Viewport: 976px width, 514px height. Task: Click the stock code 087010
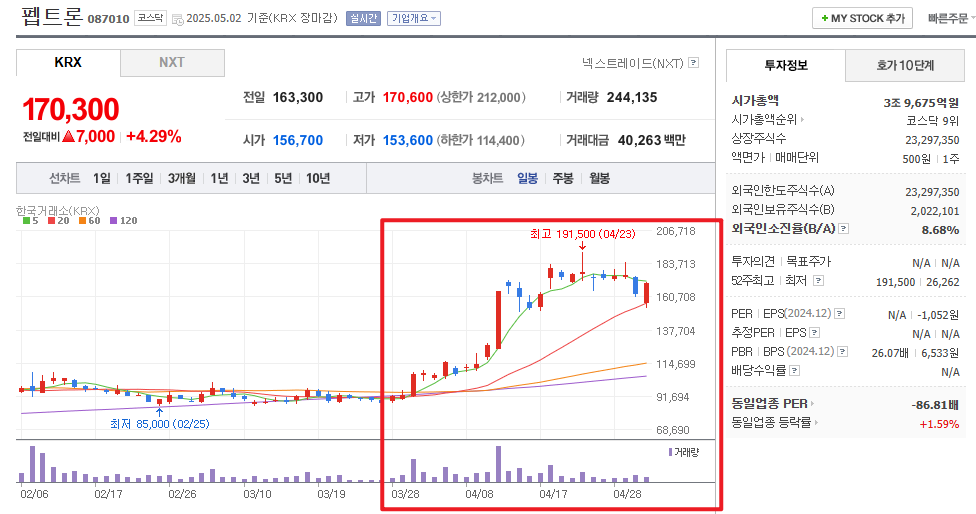(x=108, y=19)
